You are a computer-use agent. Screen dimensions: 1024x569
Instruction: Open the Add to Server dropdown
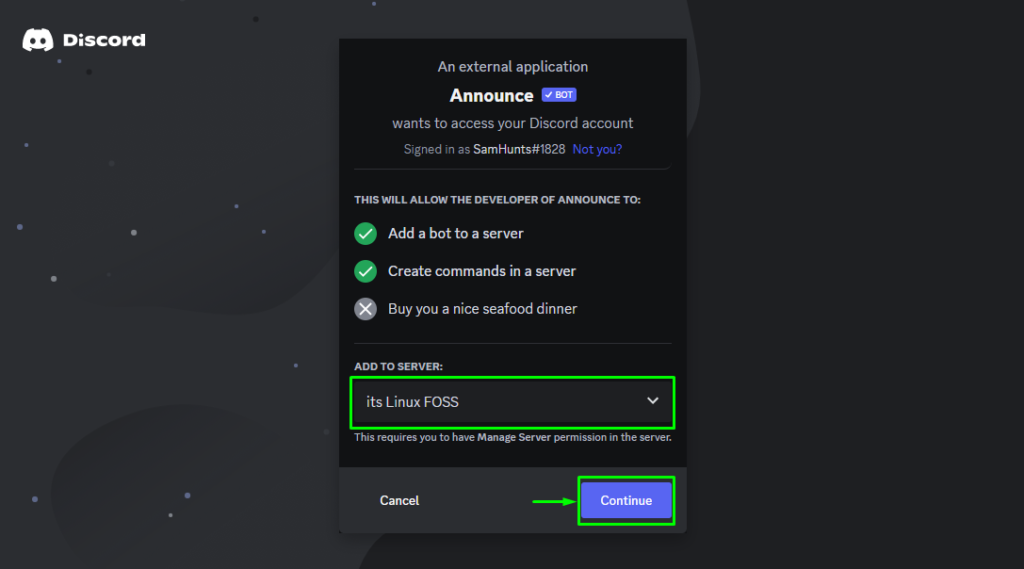513,402
